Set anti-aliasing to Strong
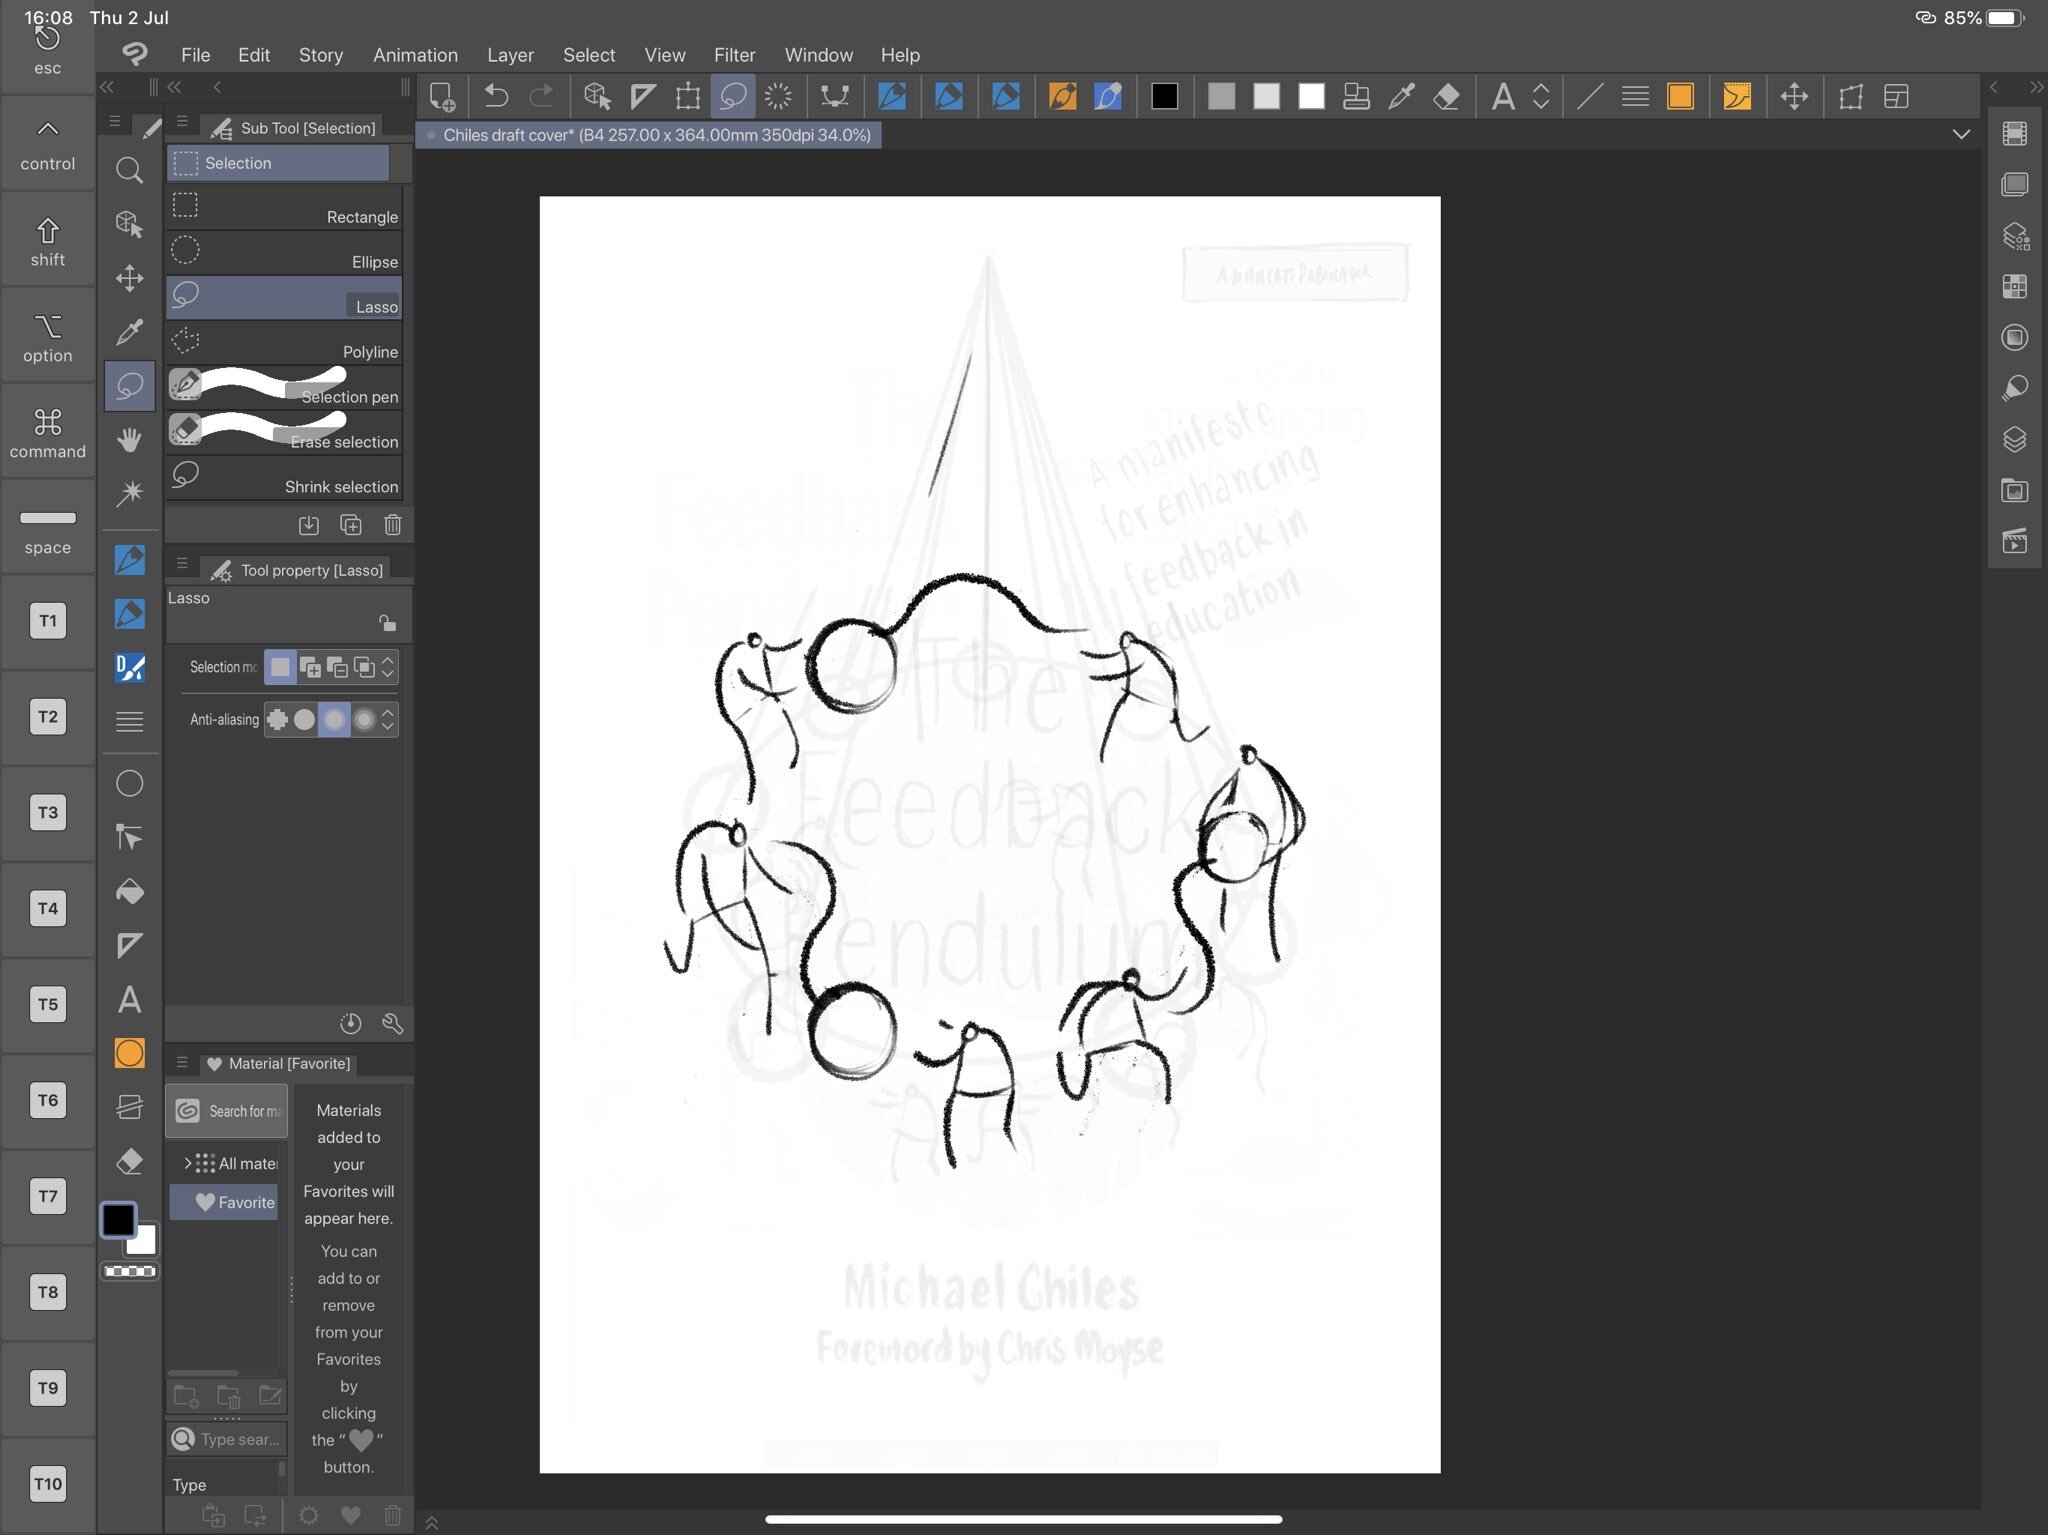Viewport: 2048px width, 1535px height. click(x=364, y=719)
